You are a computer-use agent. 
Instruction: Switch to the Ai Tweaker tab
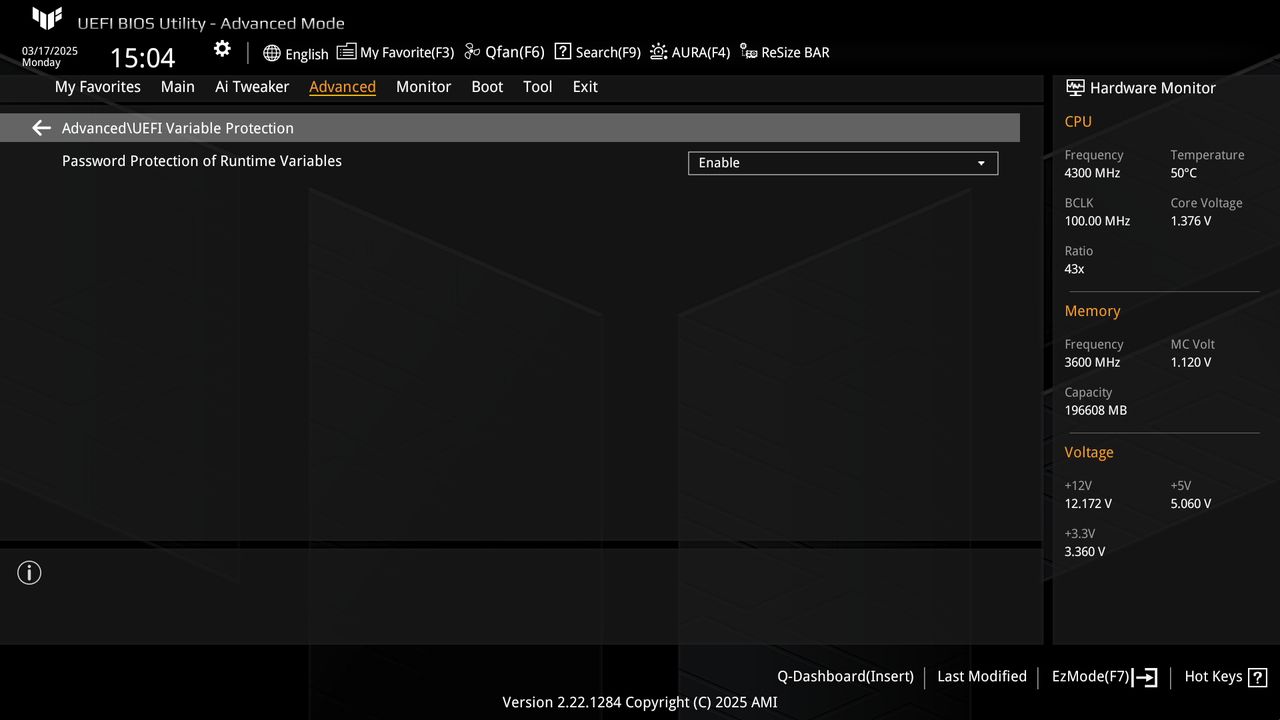tap(252, 87)
